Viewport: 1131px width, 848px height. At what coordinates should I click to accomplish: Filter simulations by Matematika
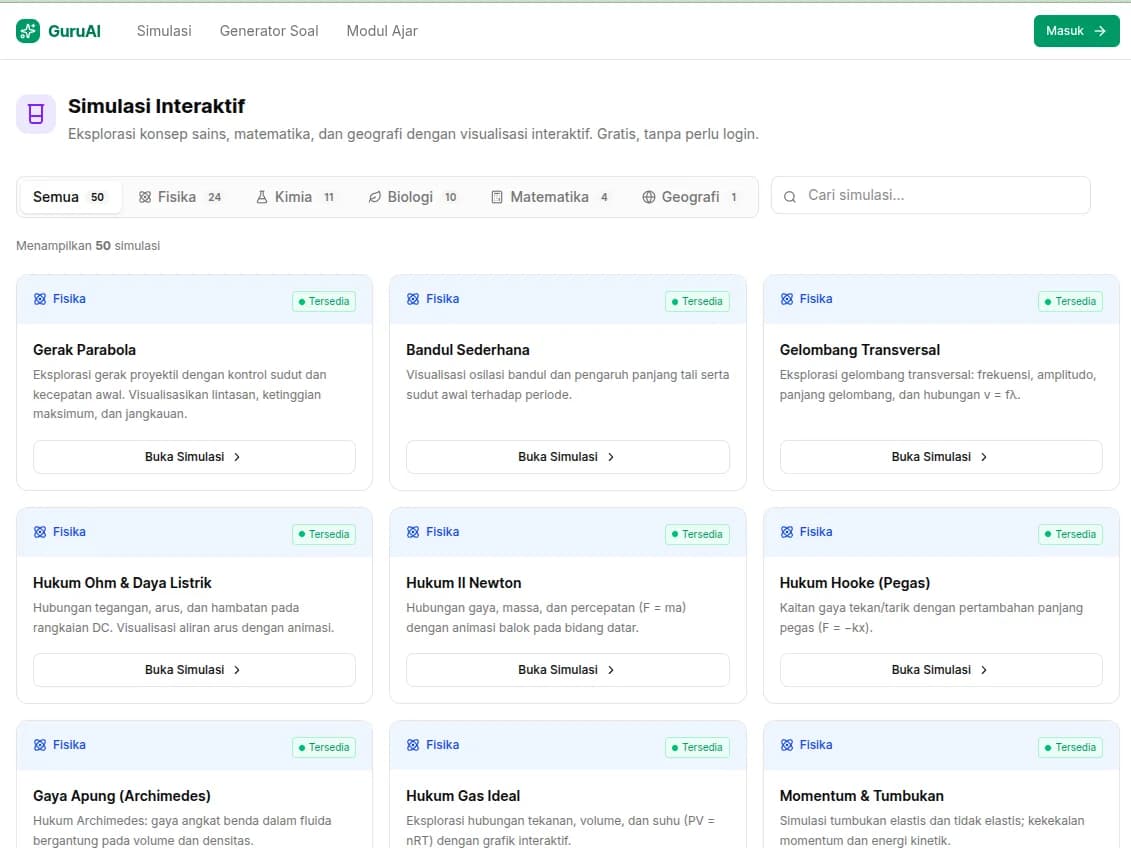click(x=549, y=197)
